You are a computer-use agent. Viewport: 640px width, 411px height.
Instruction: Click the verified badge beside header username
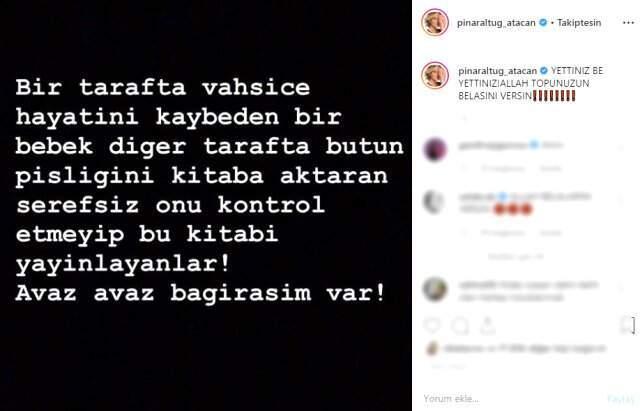[x=543, y=22]
